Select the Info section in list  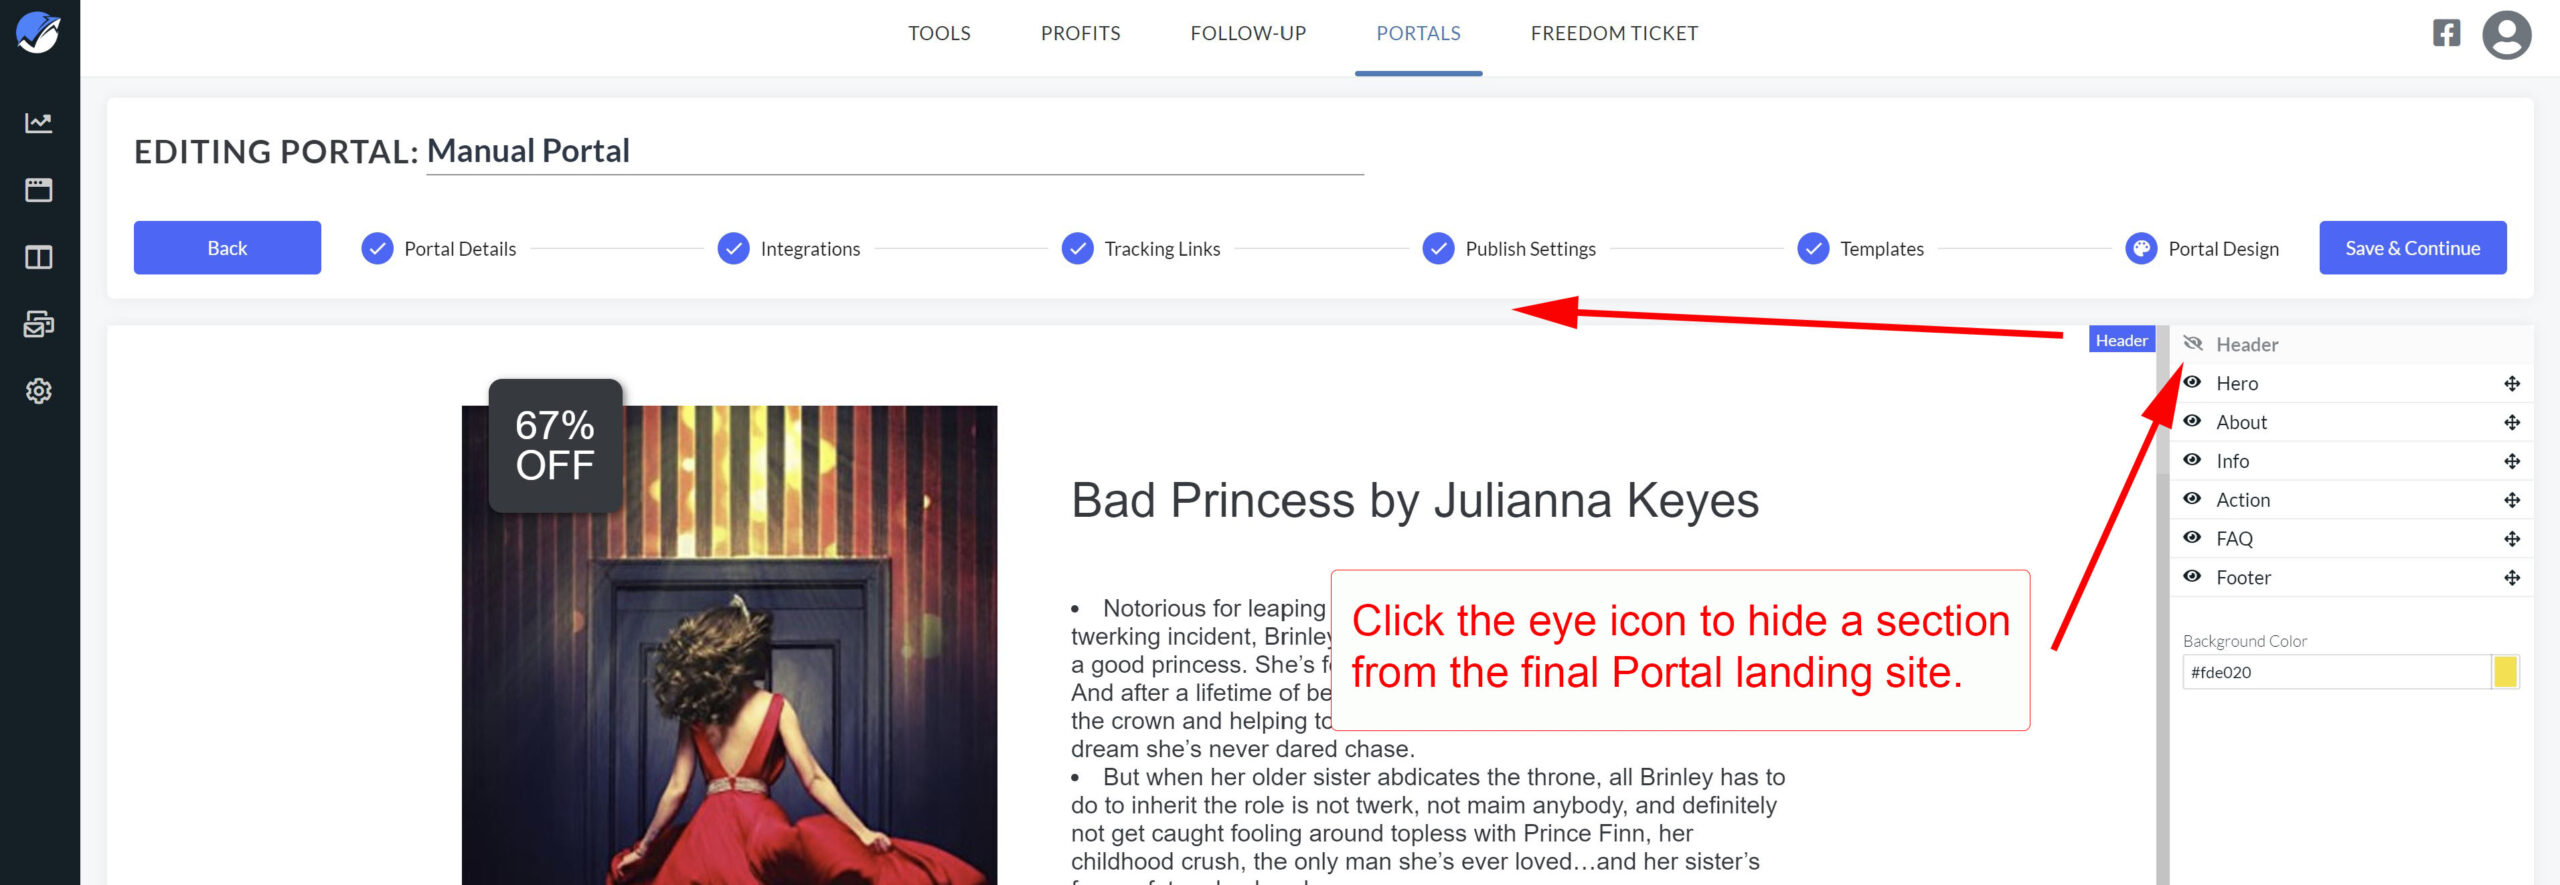[2232, 461]
